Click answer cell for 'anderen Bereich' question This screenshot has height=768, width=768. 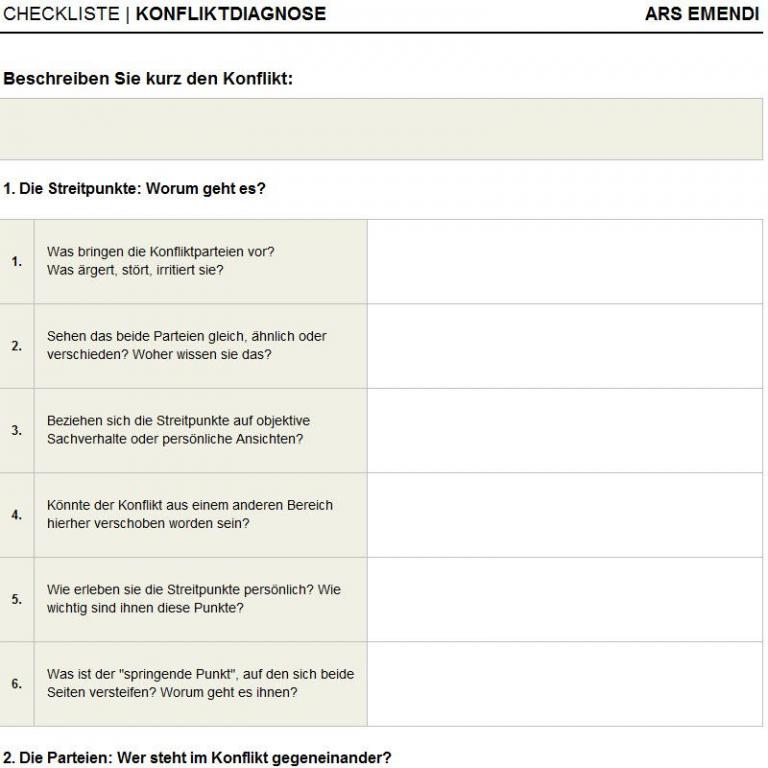pos(564,515)
